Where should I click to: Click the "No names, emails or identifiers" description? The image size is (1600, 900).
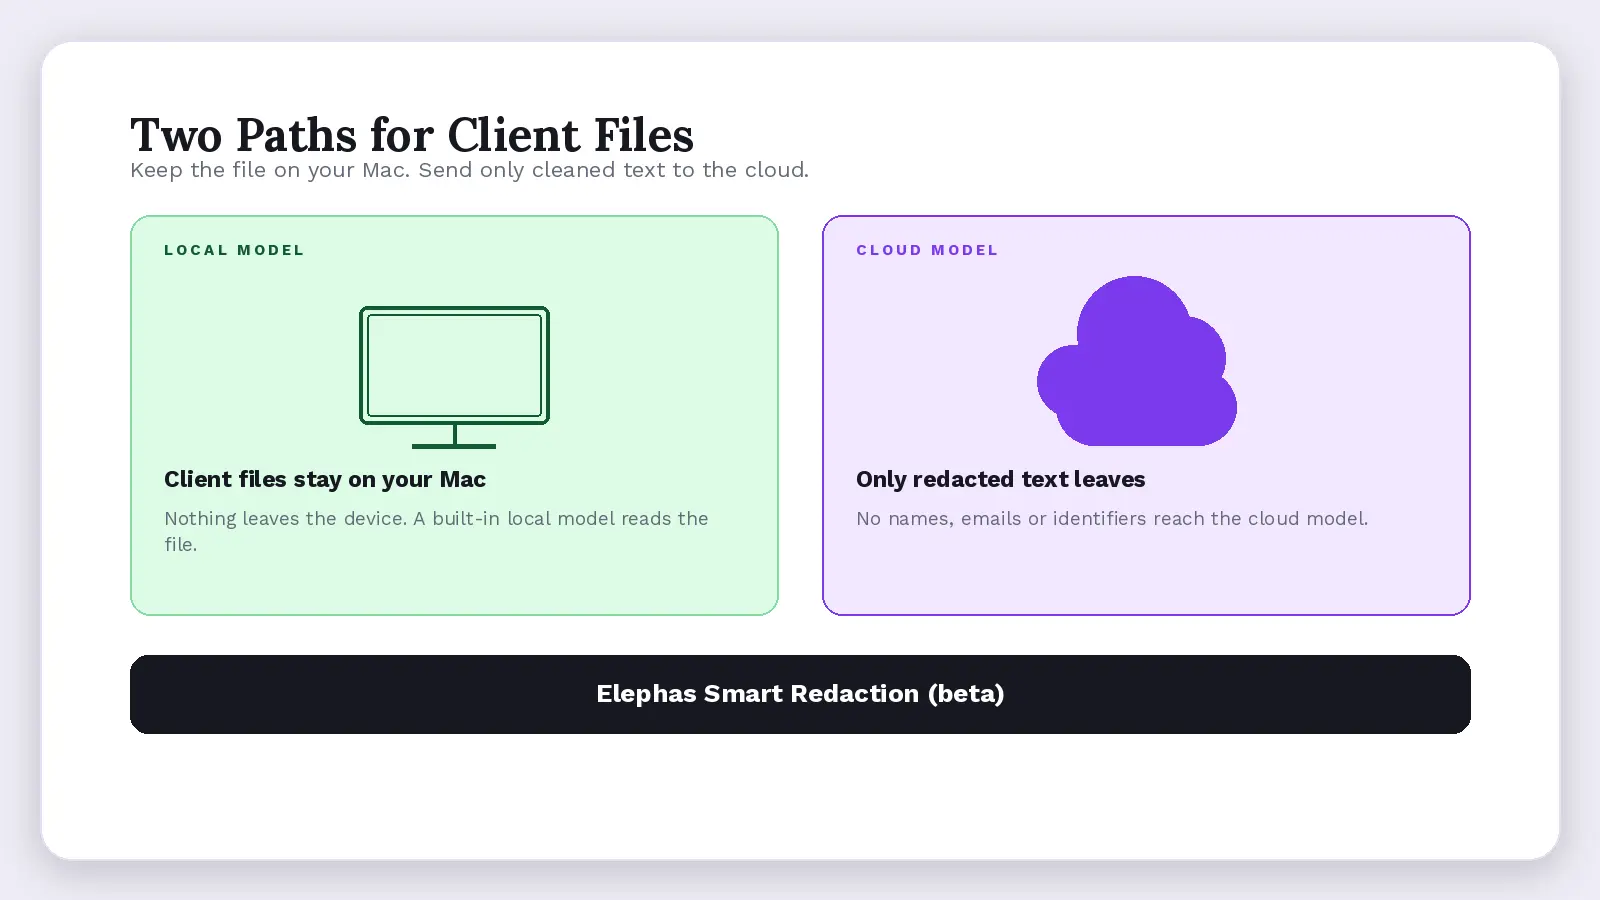[x=1112, y=518]
